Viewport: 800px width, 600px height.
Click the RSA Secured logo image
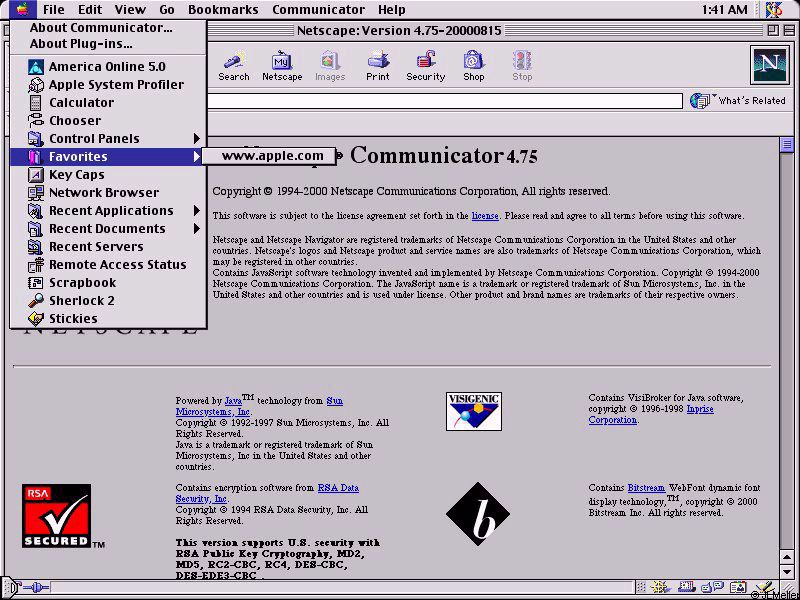(x=57, y=516)
